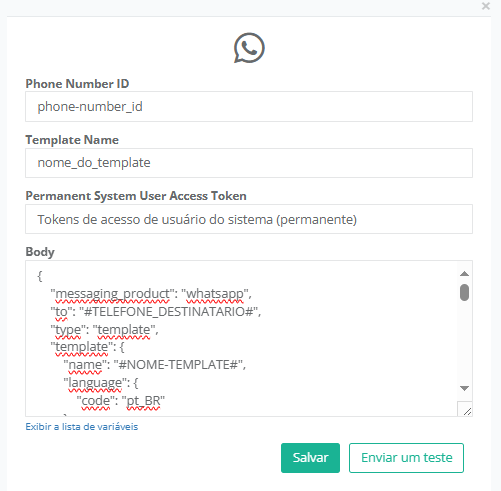Click the Phone Number ID label
The image size is (501, 491).
click(77, 84)
